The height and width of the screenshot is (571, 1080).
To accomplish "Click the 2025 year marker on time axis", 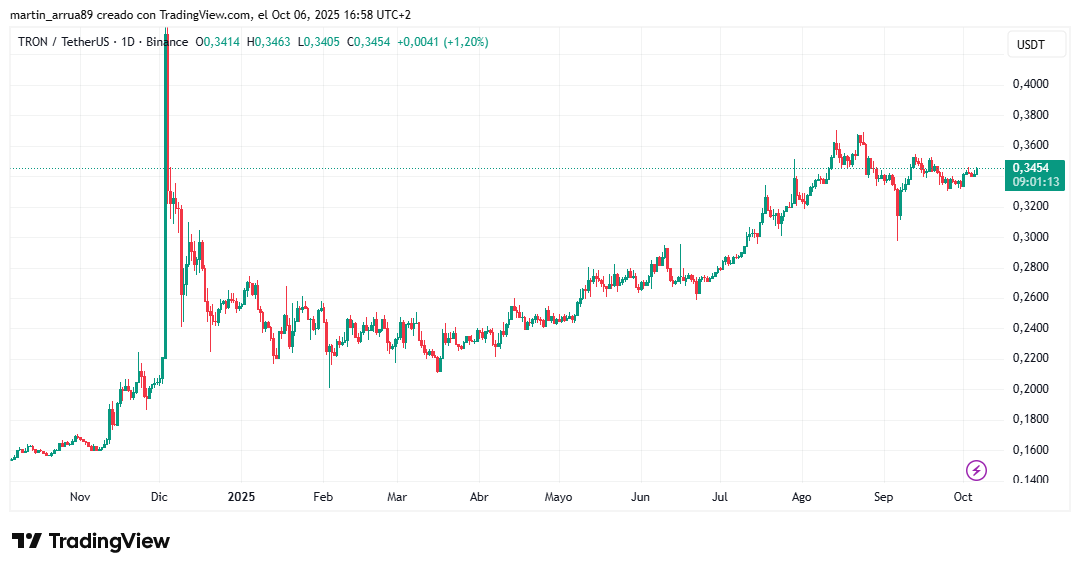I will [242, 496].
